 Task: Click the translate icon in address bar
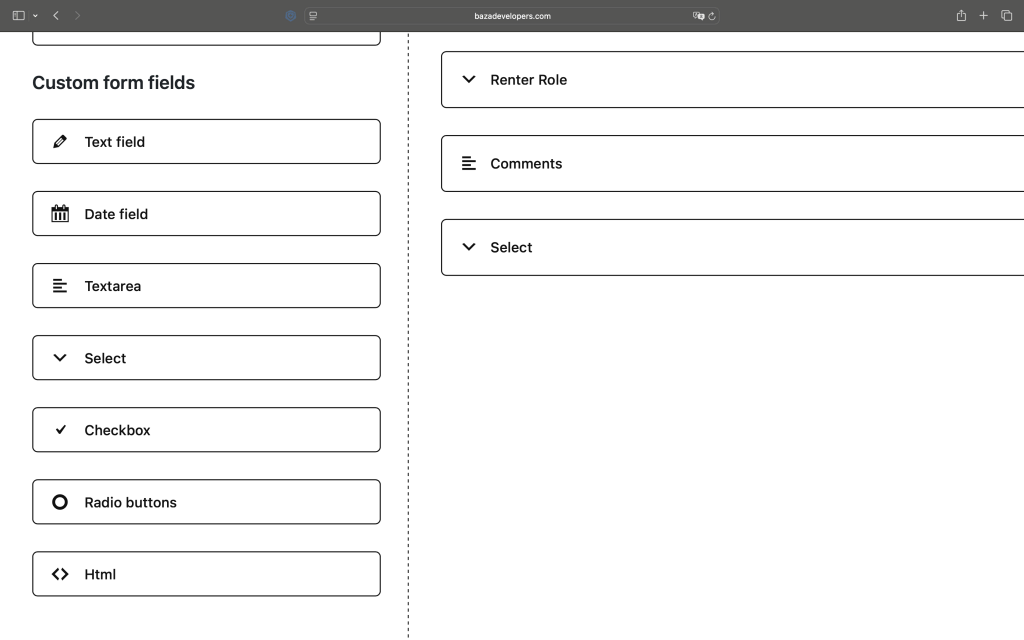pyautogui.click(x=698, y=16)
